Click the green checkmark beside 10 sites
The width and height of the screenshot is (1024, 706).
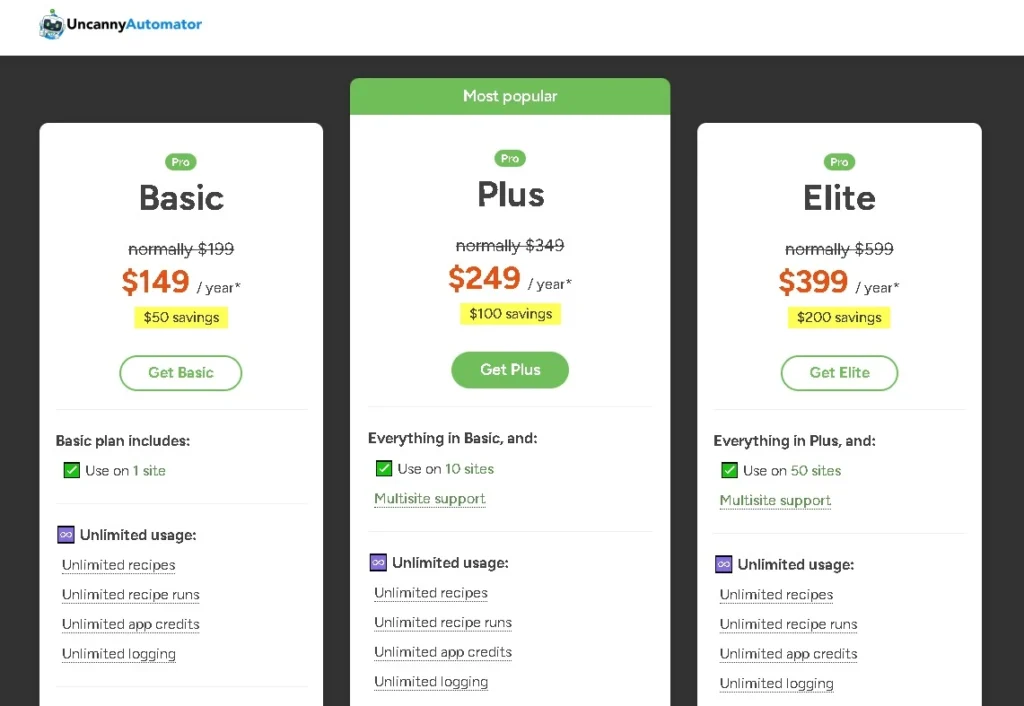pyautogui.click(x=384, y=468)
